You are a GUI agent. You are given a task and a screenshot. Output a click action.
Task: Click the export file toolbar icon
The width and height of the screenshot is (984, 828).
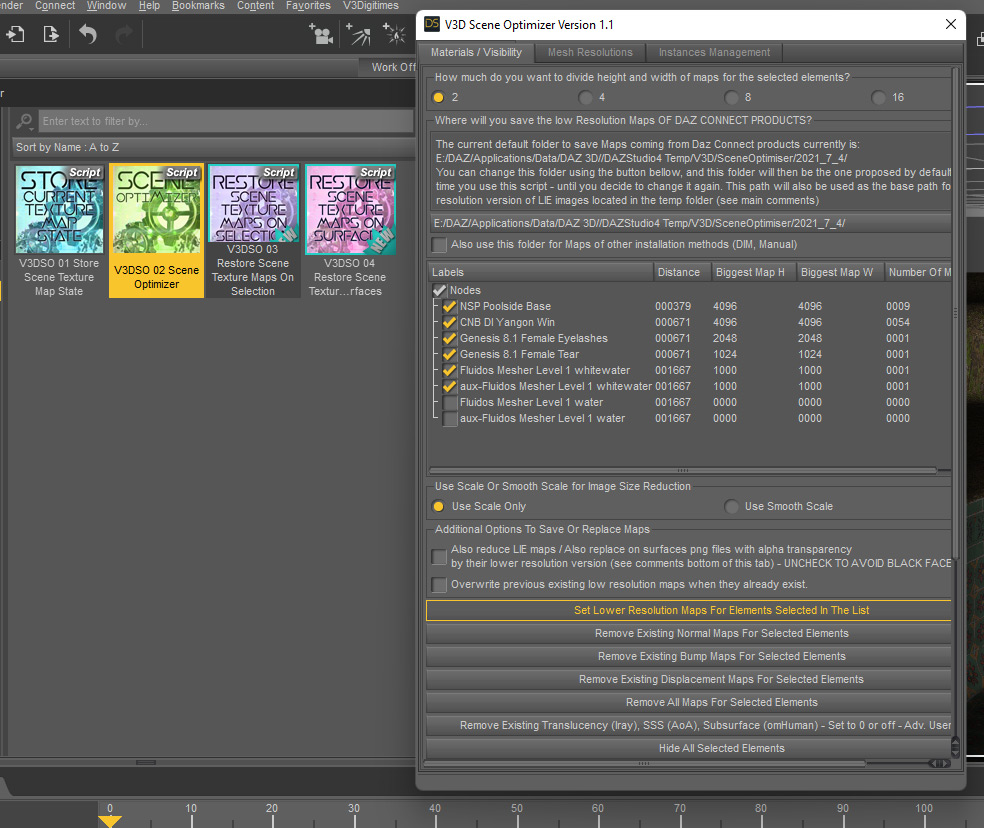[50, 34]
